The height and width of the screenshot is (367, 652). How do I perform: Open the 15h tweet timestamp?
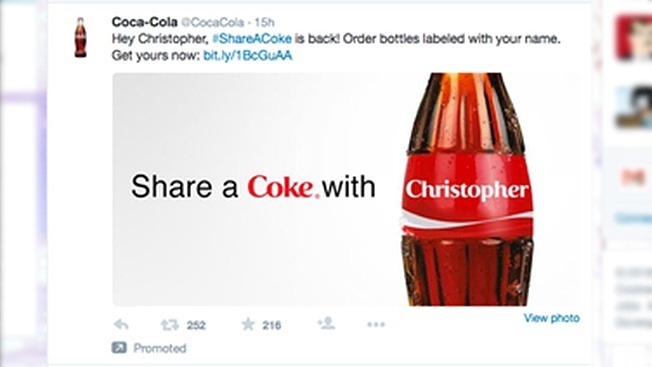[264, 22]
